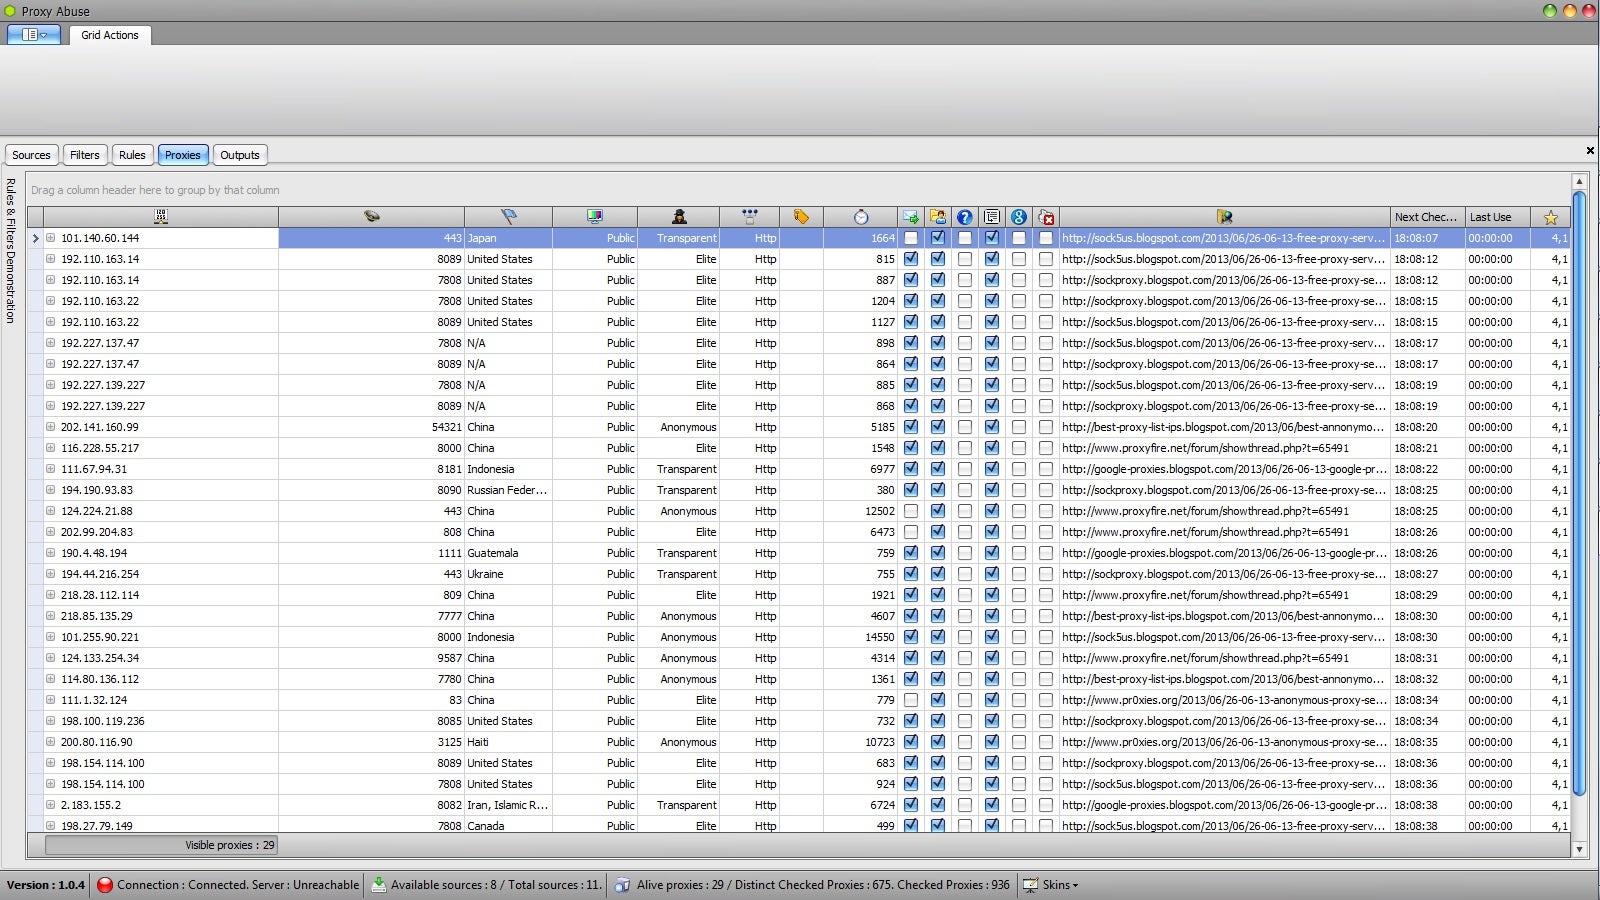This screenshot has width=1600, height=900.
Task: Switch to the Filters tab
Action: (x=84, y=155)
